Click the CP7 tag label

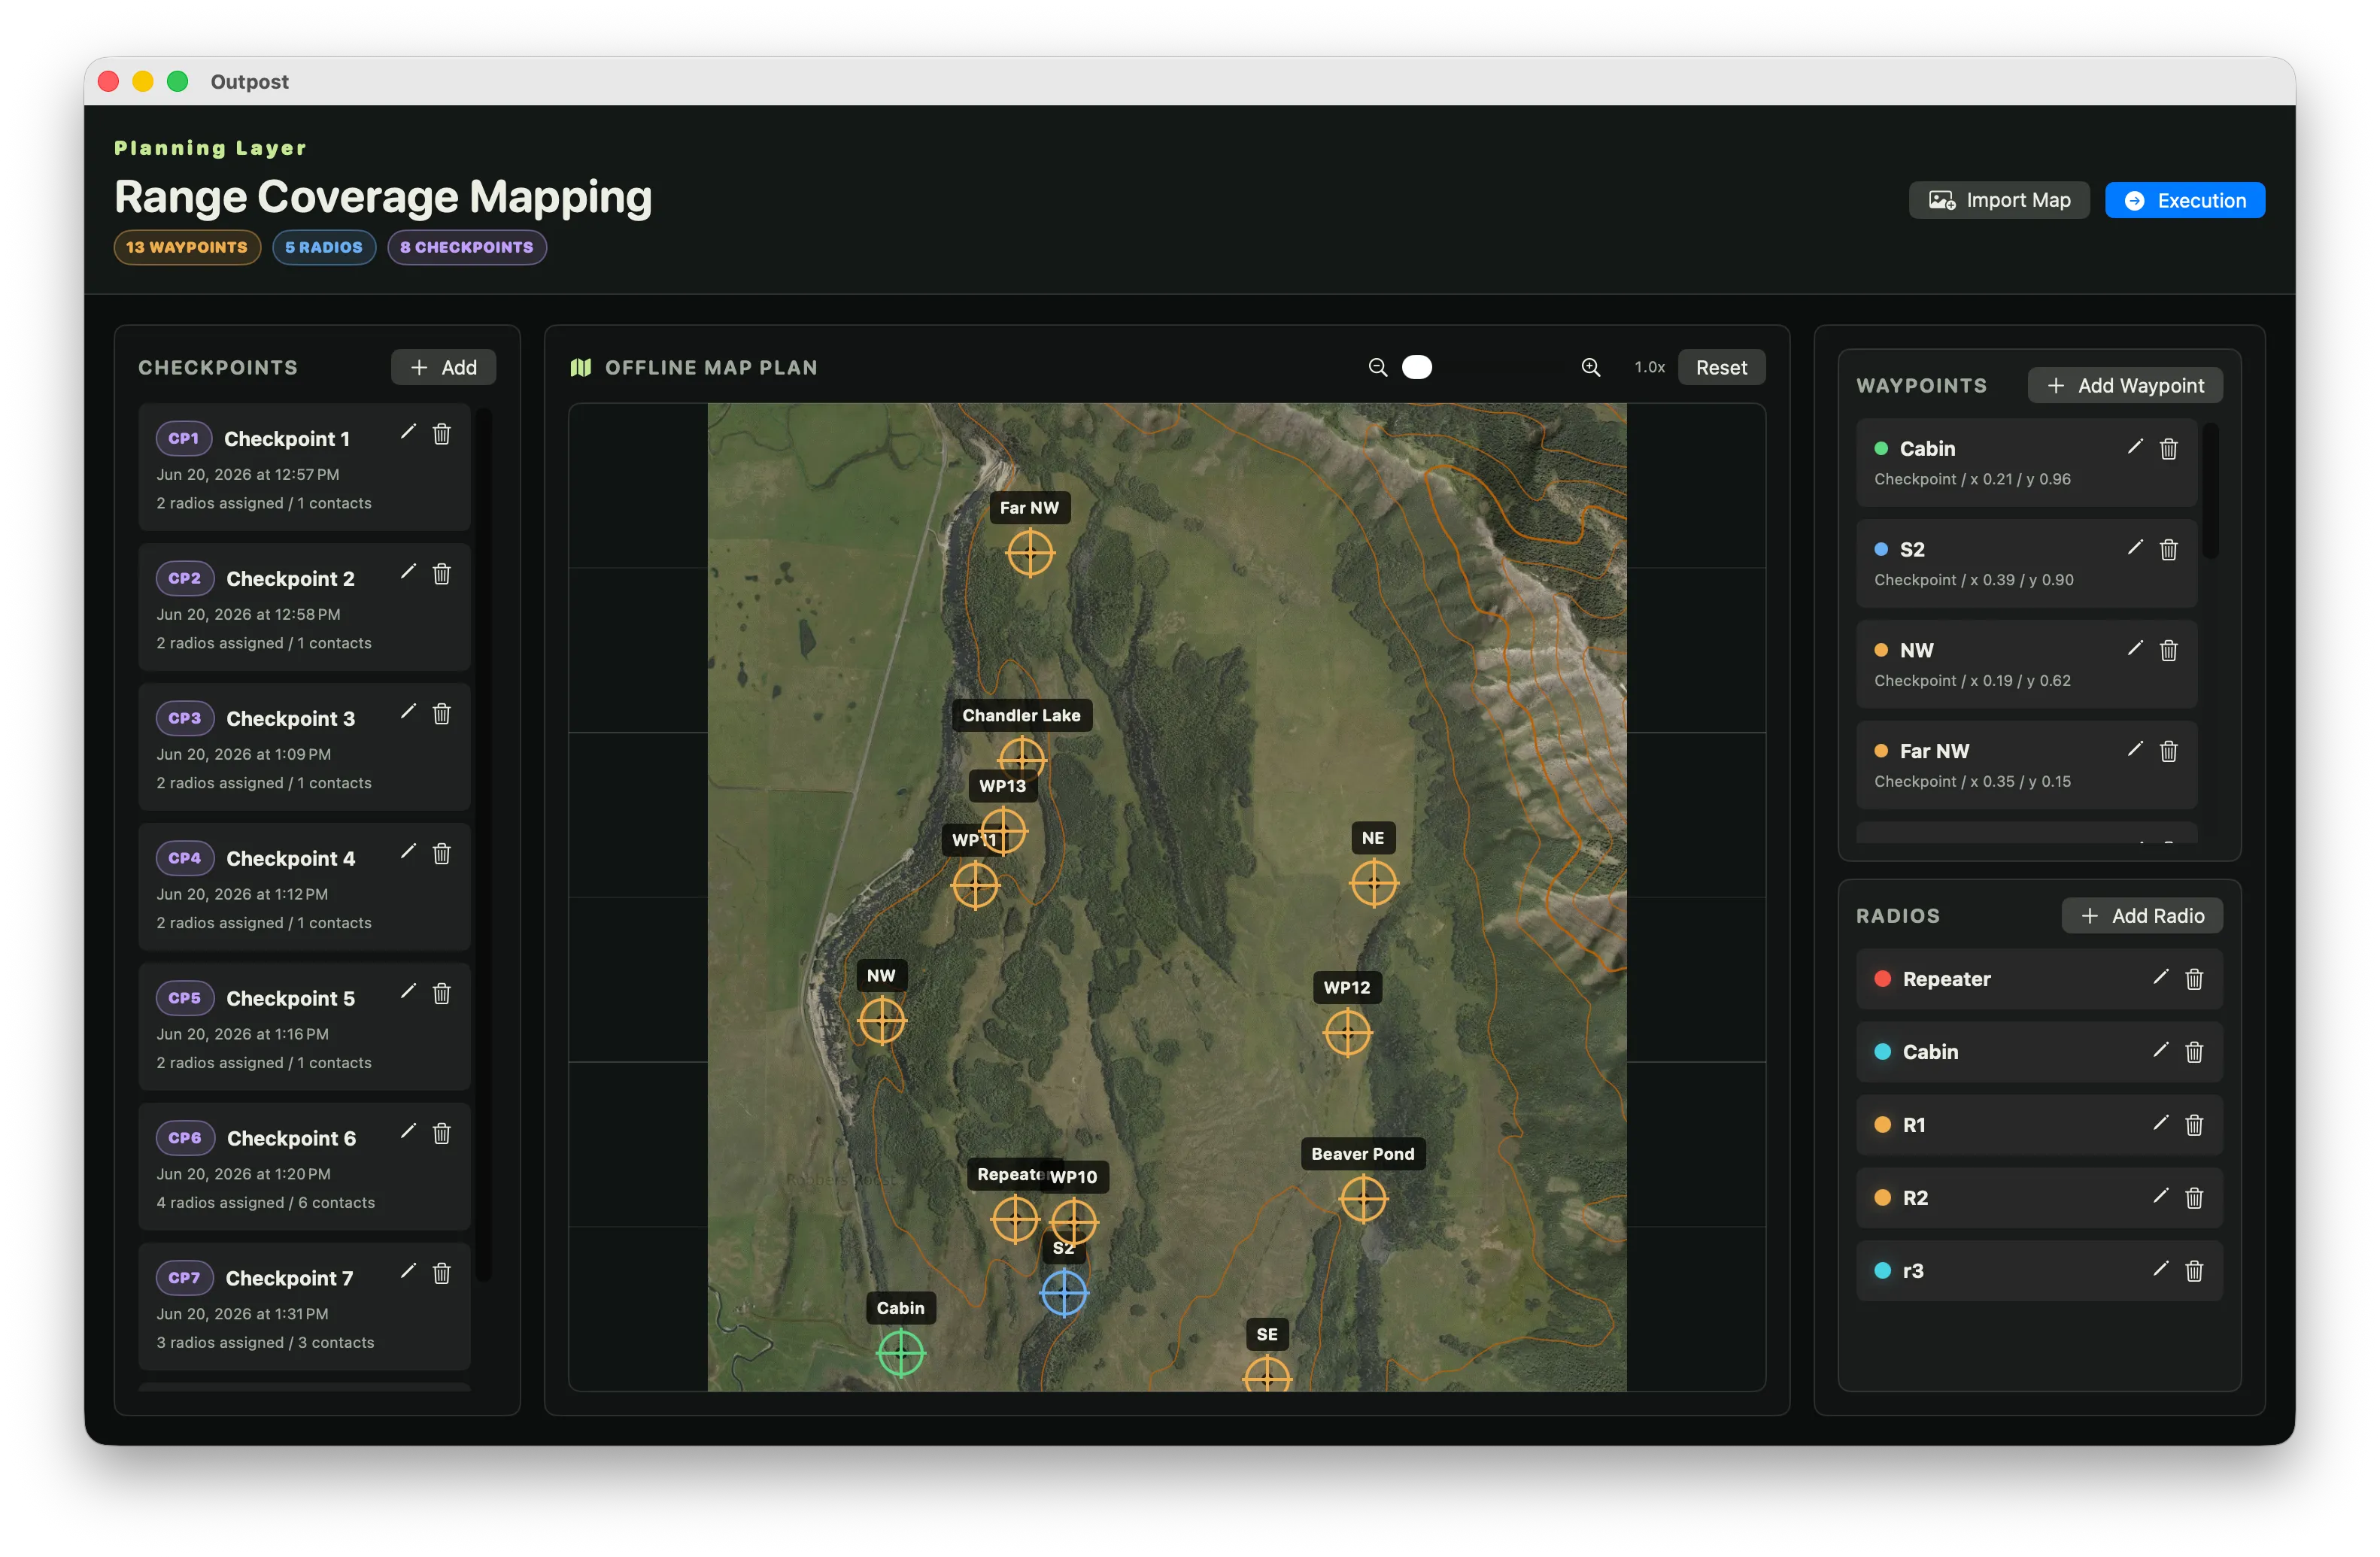tap(184, 1277)
